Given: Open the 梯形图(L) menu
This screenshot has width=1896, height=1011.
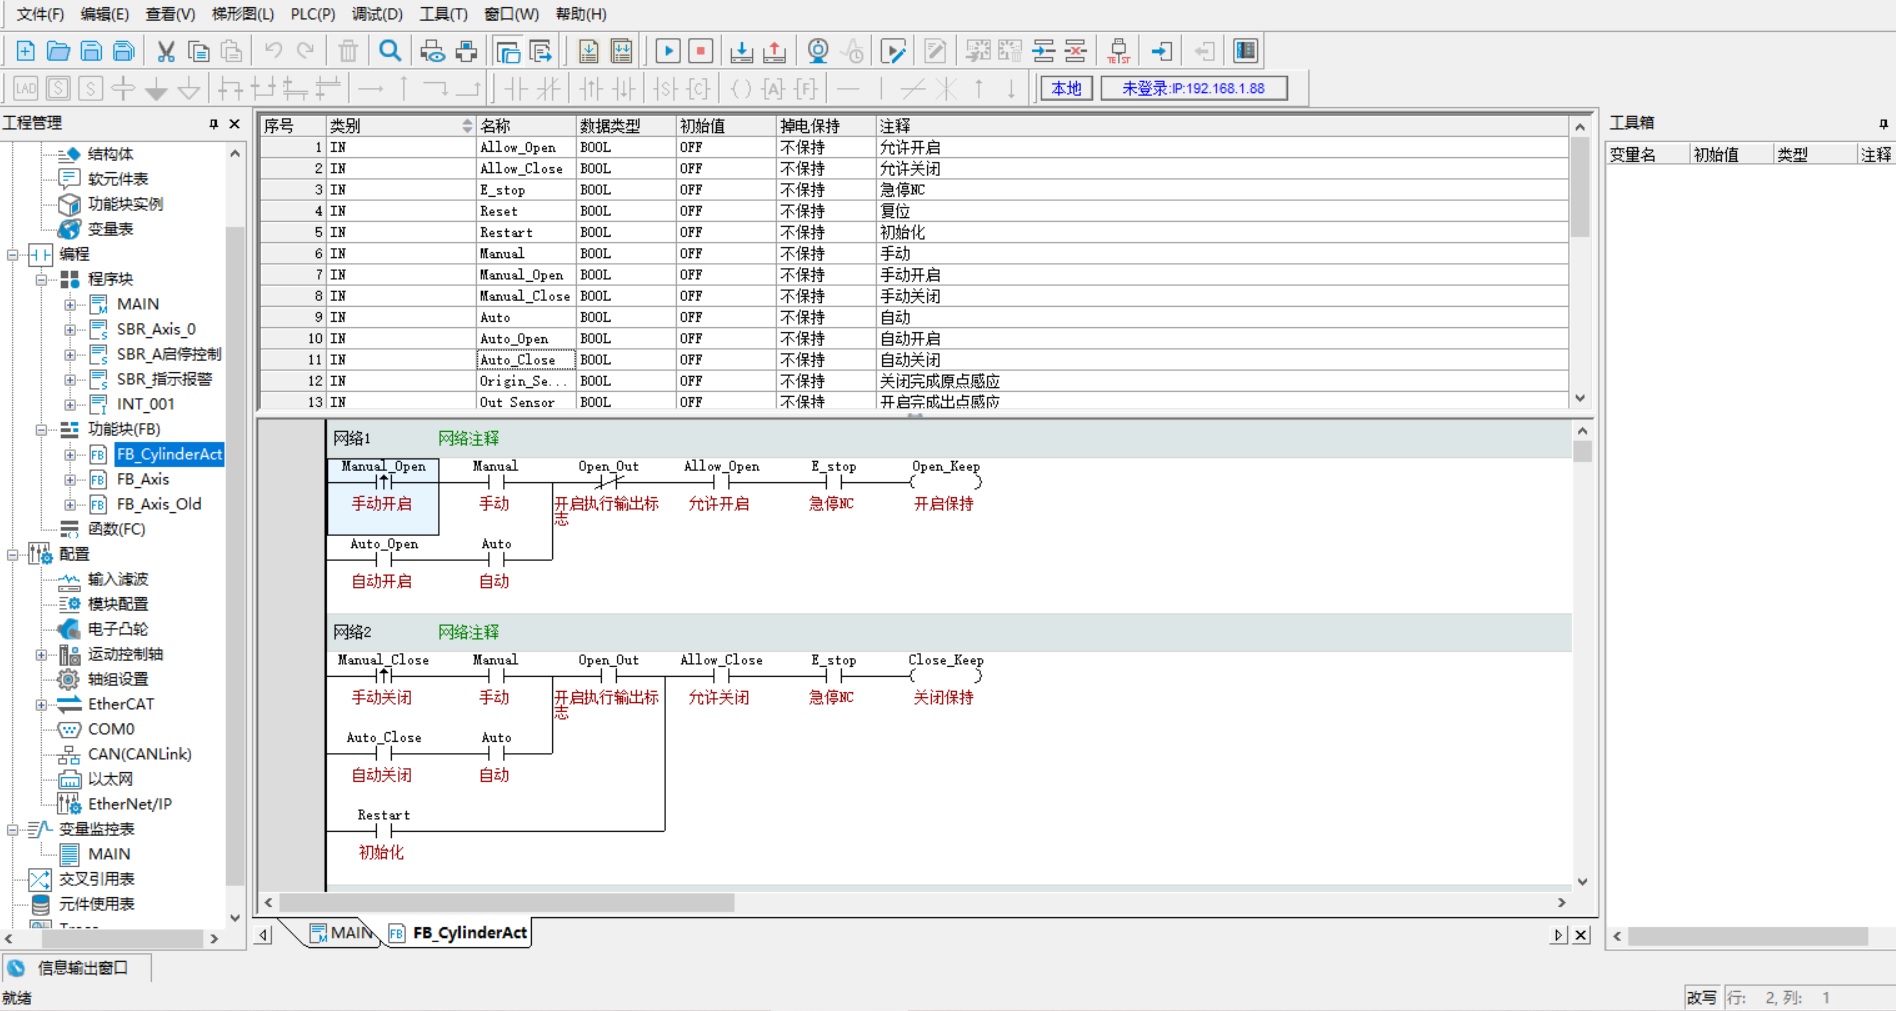Looking at the screenshot, I should tap(242, 14).
